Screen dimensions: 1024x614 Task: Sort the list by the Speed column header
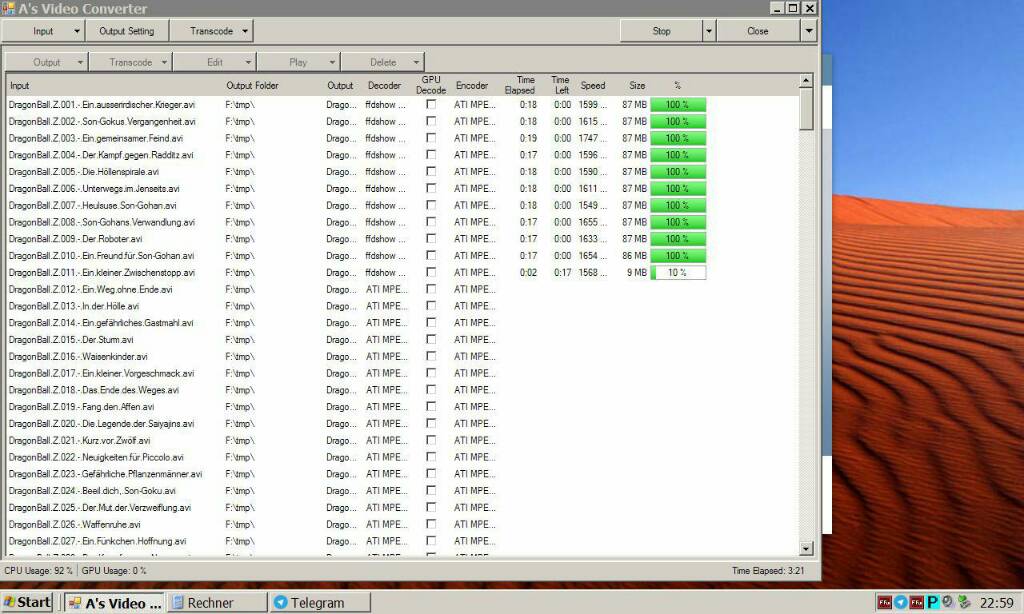(592, 86)
